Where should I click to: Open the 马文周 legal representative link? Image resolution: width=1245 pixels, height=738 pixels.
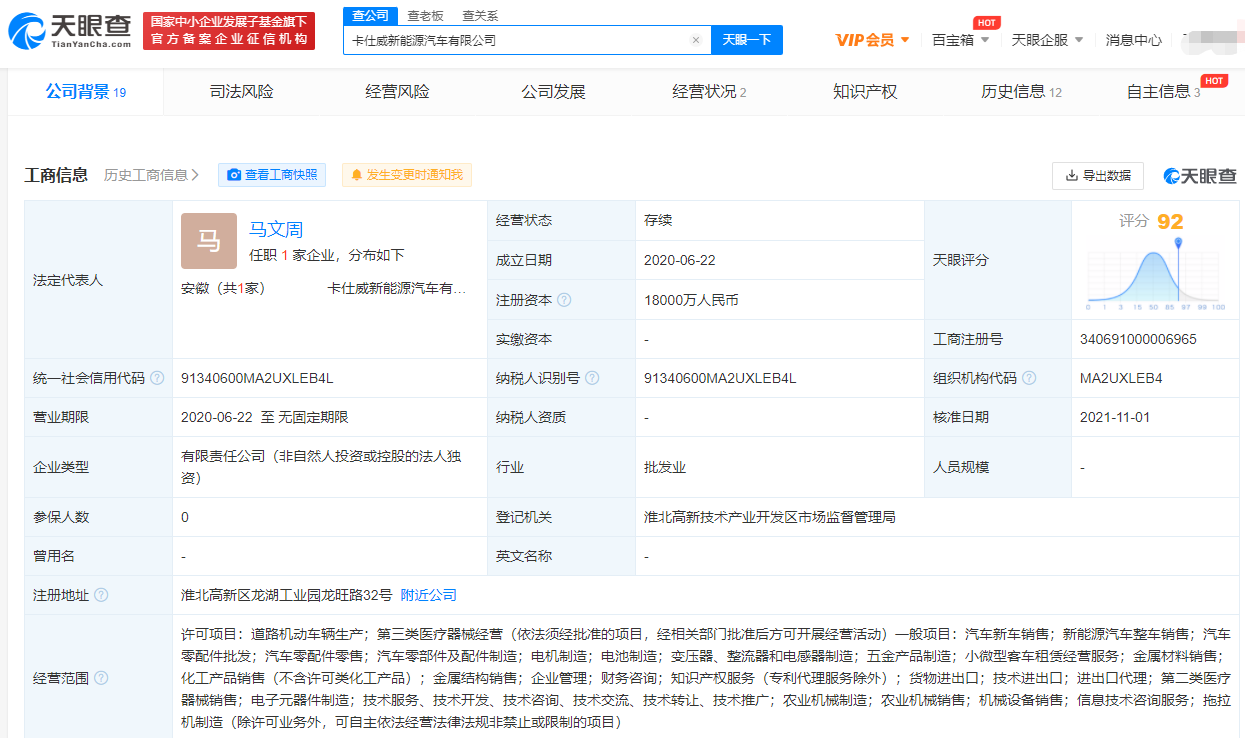click(276, 230)
